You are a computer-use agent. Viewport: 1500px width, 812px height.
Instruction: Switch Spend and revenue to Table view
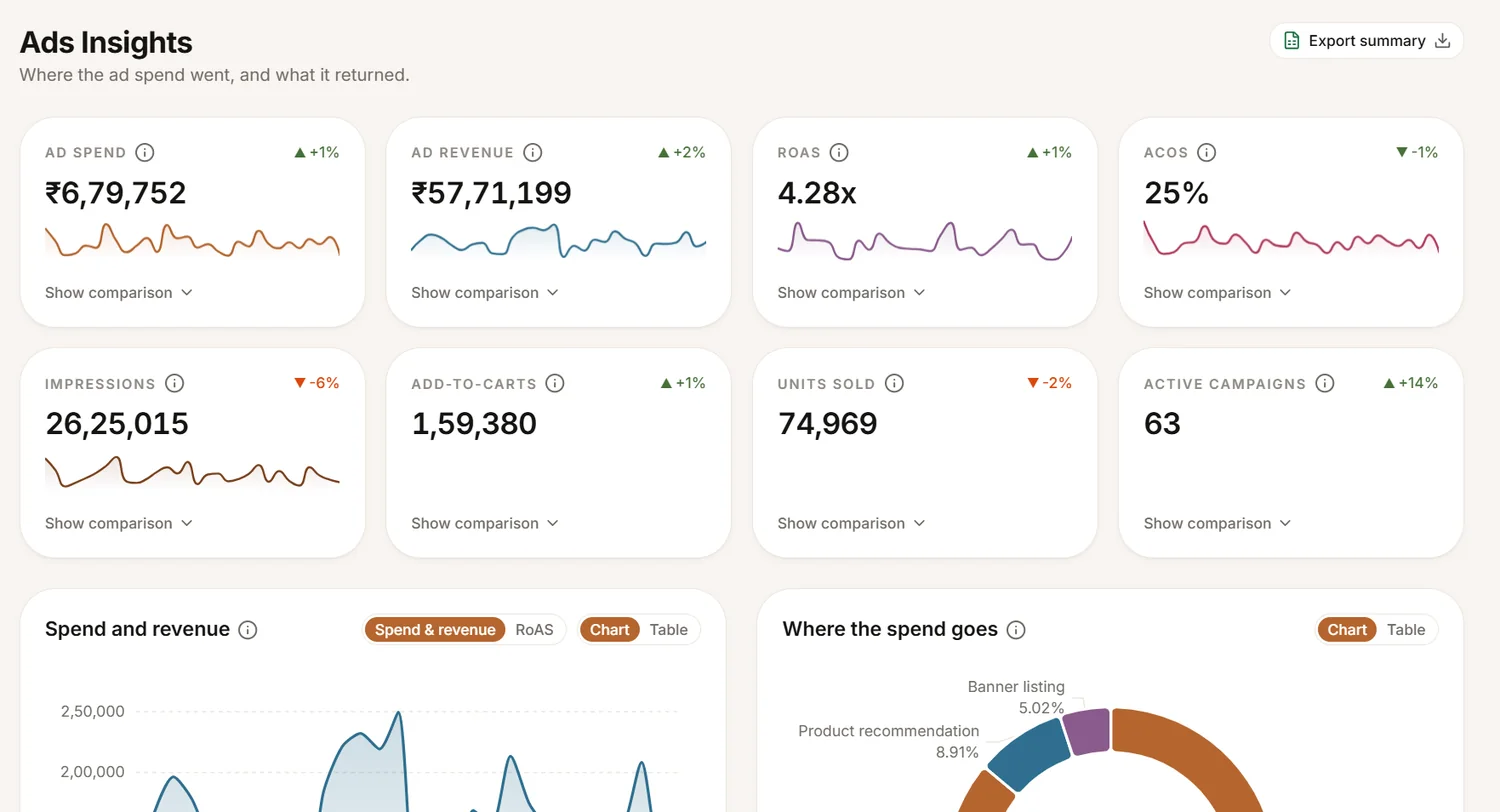(669, 630)
